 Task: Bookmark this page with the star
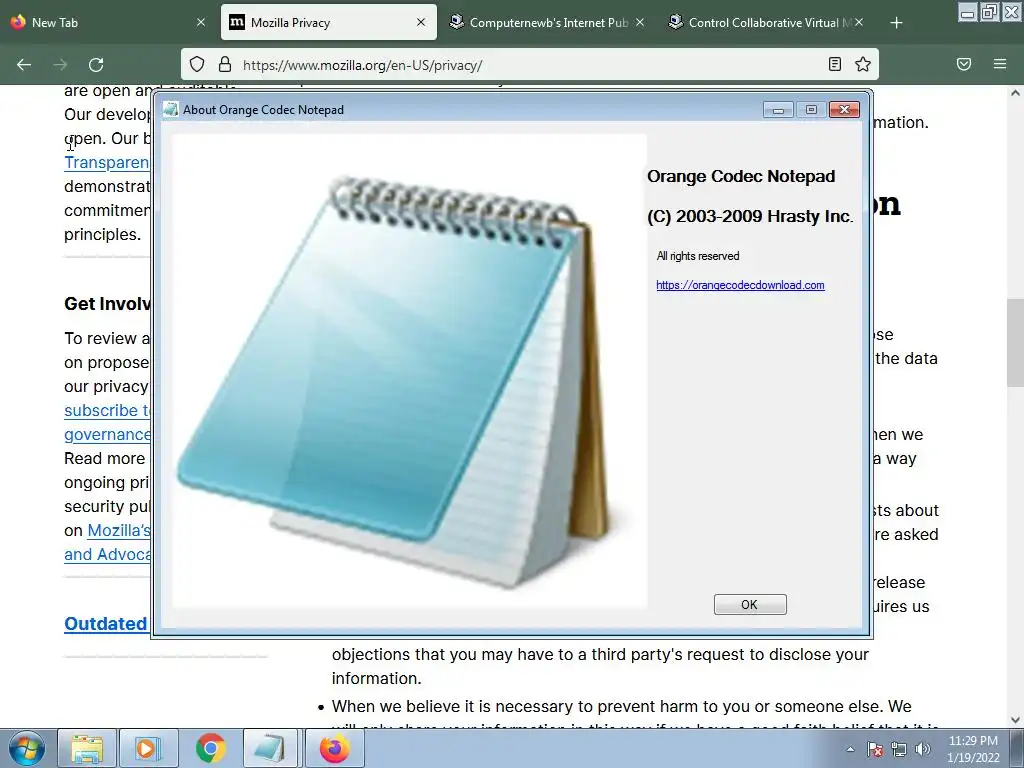tap(863, 64)
